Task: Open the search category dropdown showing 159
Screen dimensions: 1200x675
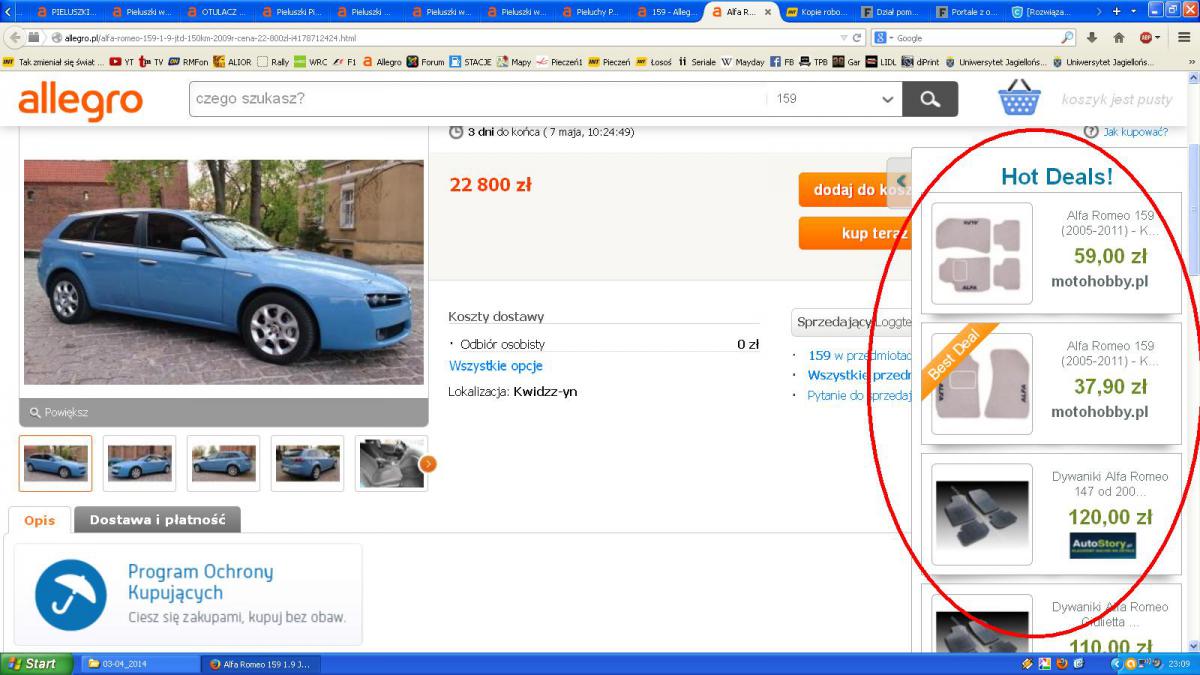Action: click(x=834, y=99)
